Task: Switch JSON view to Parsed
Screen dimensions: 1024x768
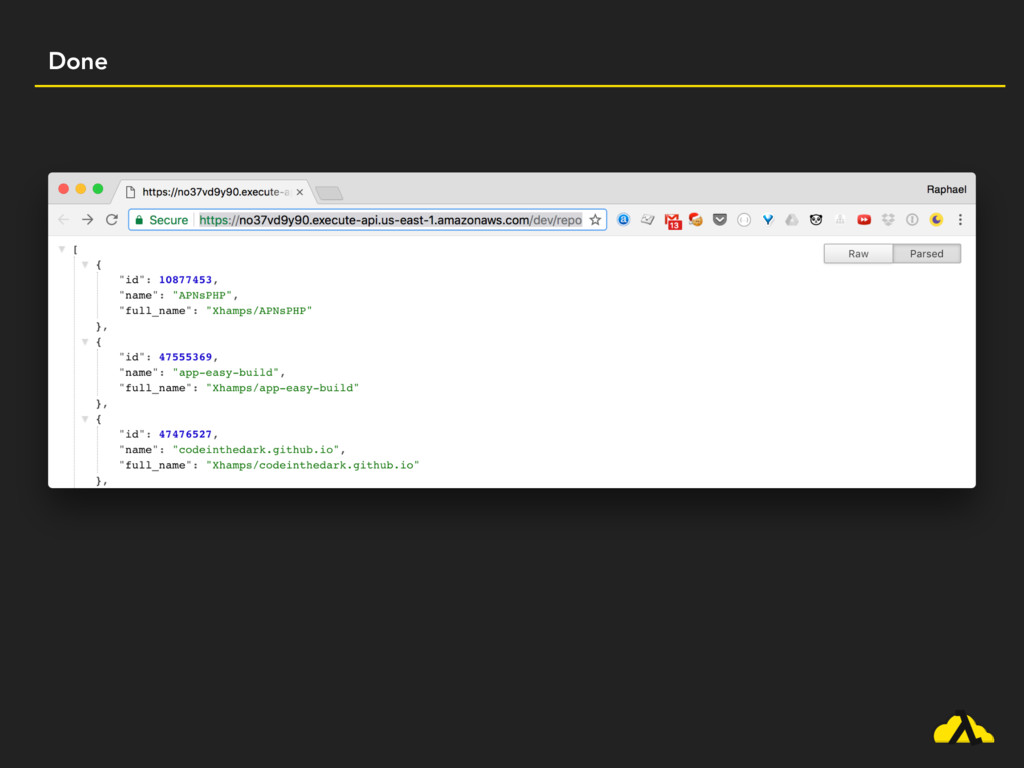Action: [927, 254]
